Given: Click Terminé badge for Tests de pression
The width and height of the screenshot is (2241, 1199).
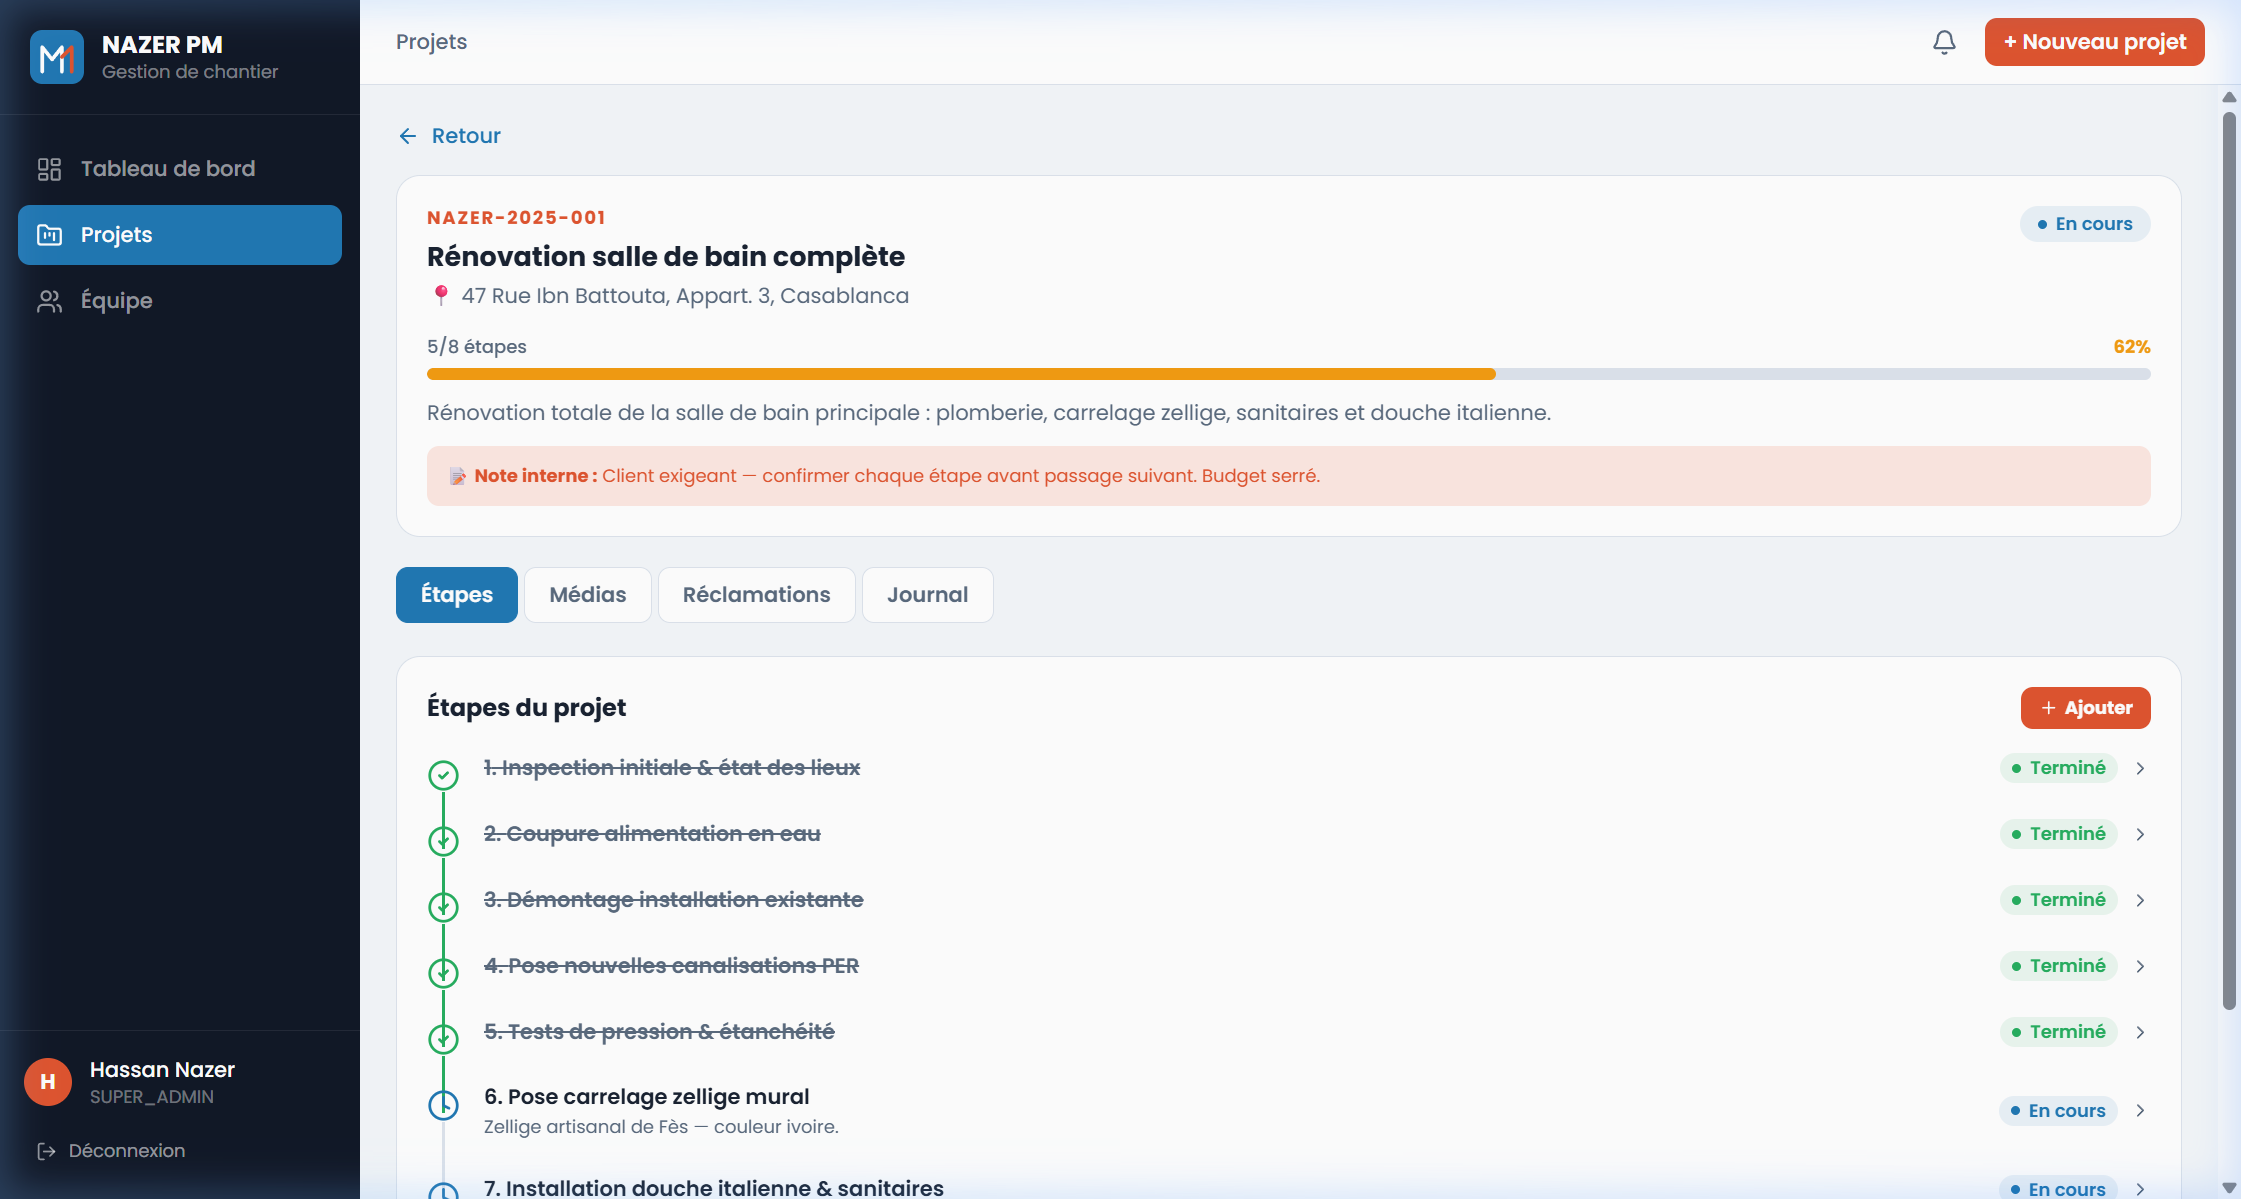Looking at the screenshot, I should pyautogui.click(x=2059, y=1032).
